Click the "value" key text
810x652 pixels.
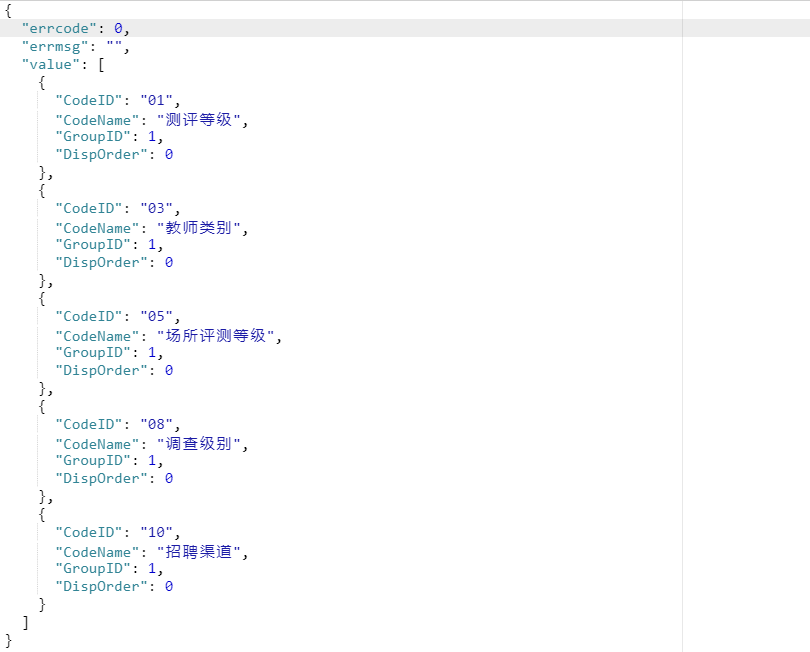click(51, 65)
